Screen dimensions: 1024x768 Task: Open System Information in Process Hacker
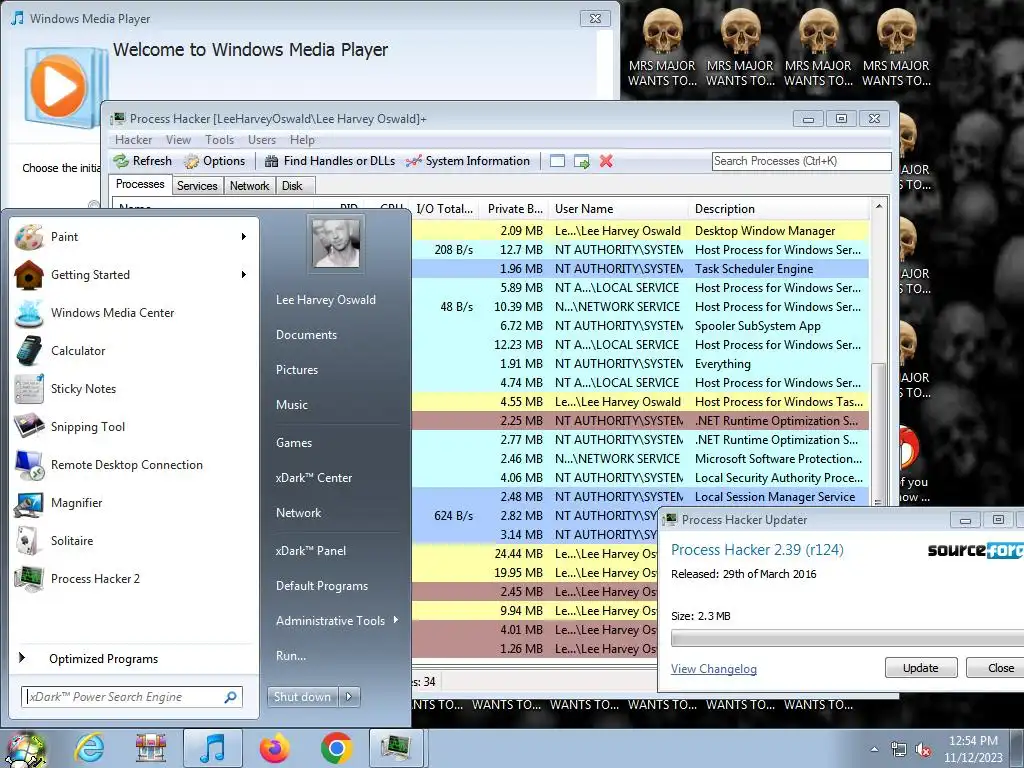pos(468,161)
